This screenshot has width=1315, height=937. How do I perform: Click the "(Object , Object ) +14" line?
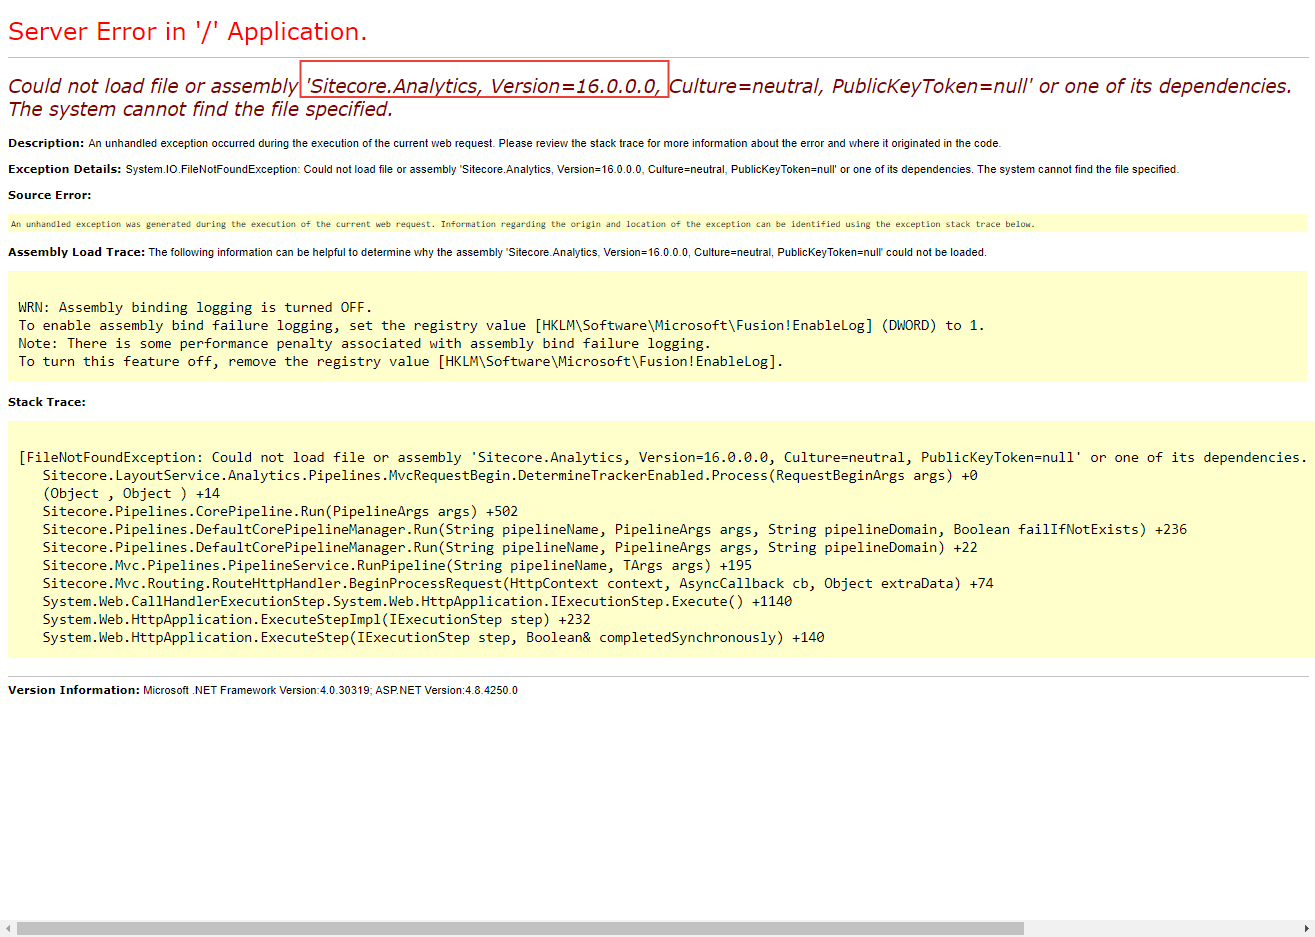131,493
